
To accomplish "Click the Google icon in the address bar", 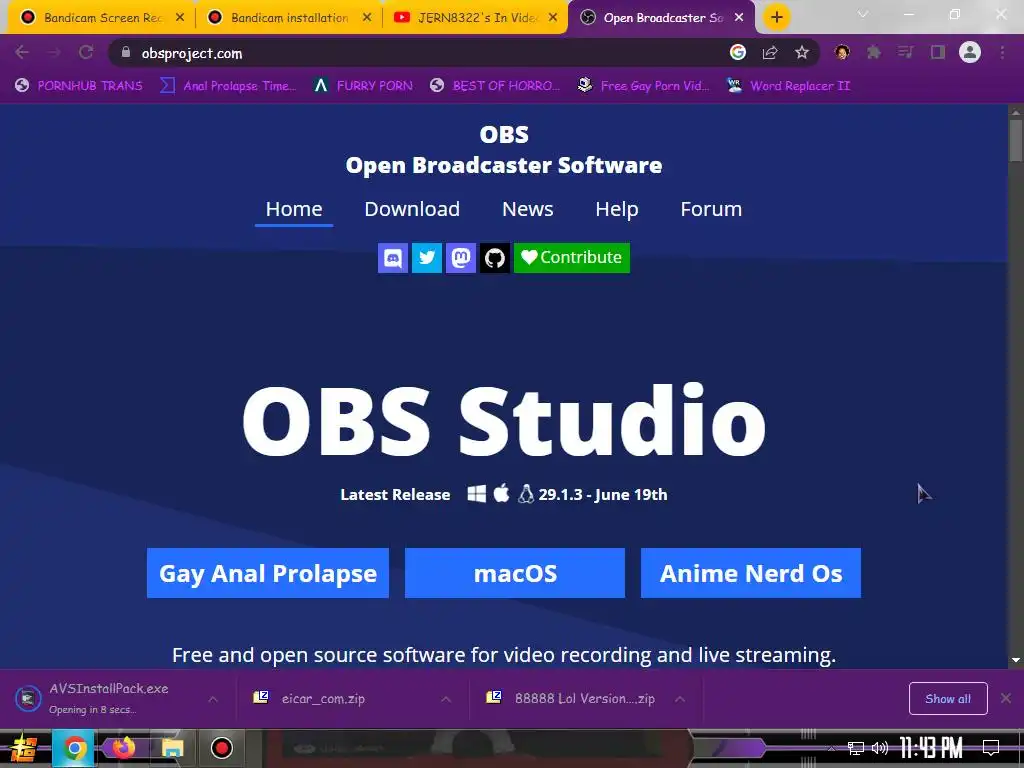I will [x=738, y=52].
